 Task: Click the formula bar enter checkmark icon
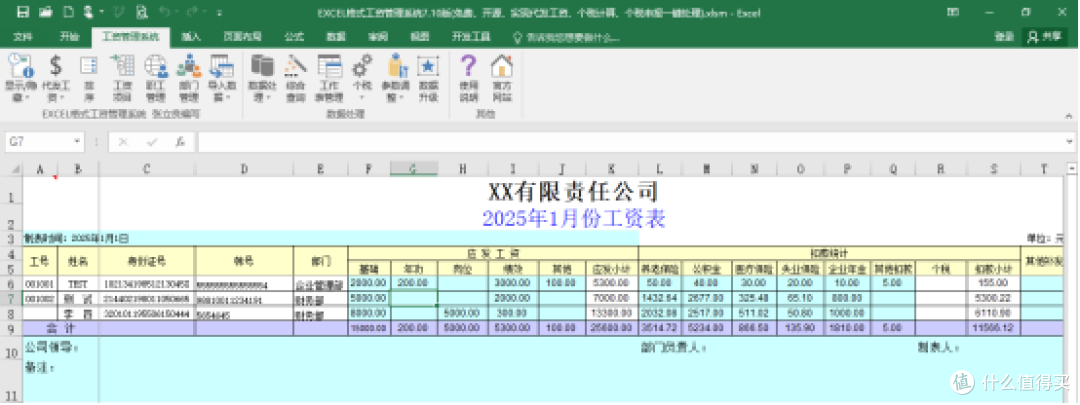coord(152,142)
